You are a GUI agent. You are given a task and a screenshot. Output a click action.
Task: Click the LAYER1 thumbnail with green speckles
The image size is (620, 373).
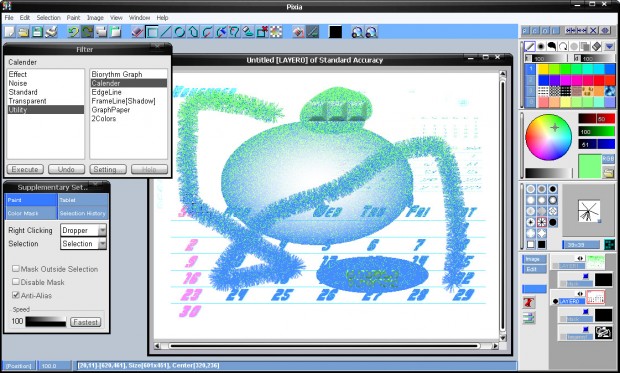click(x=595, y=262)
